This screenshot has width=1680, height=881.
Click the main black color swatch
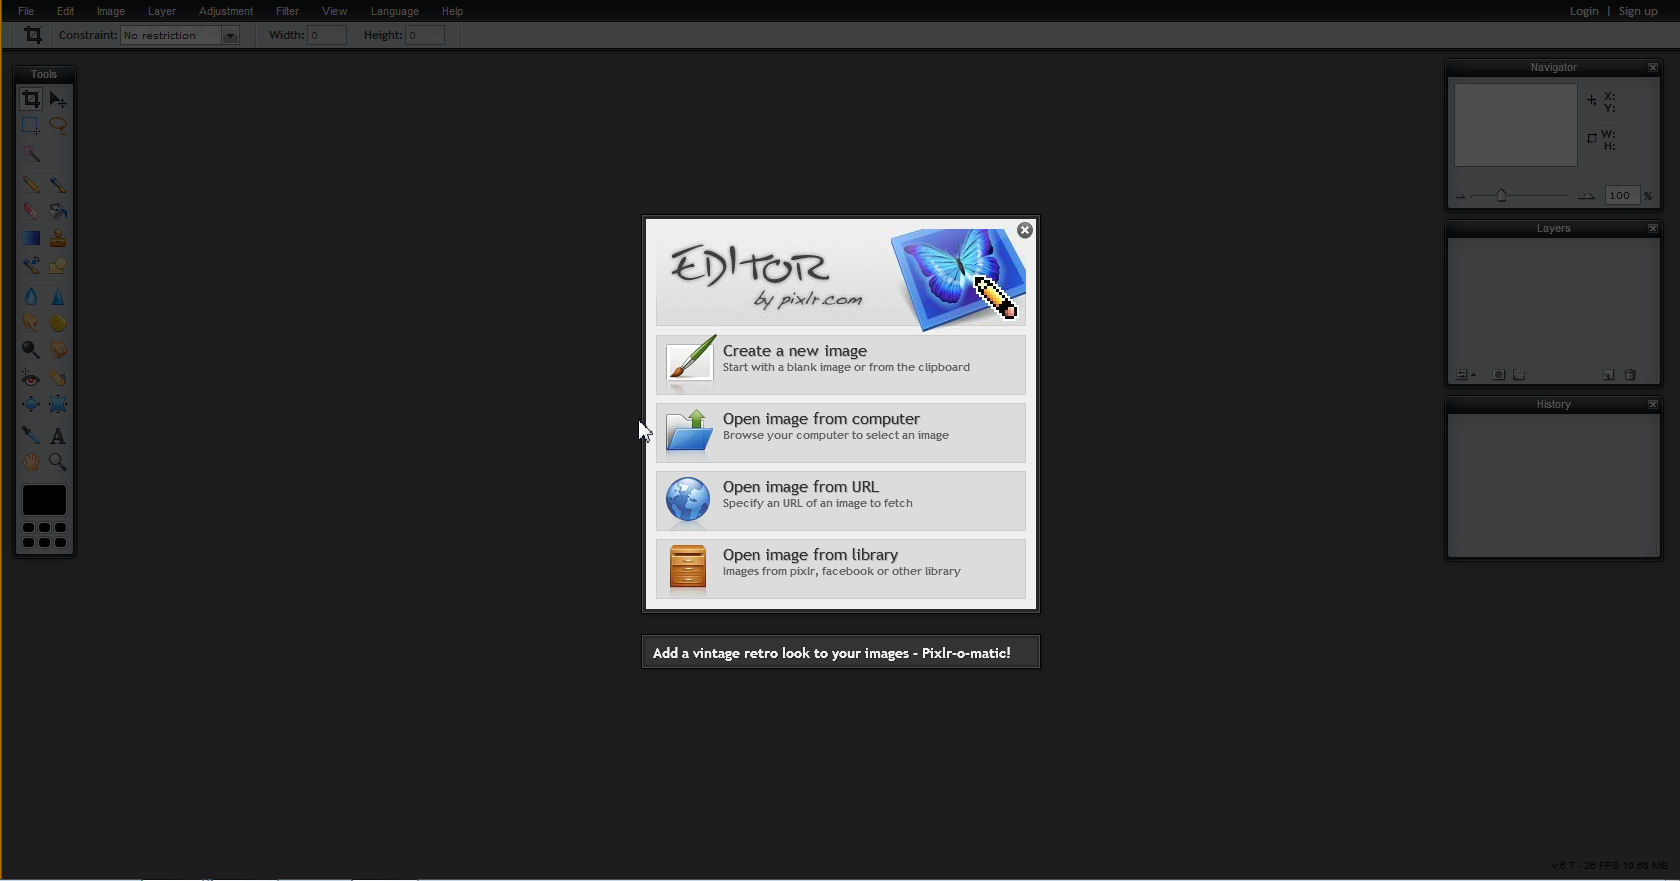[44, 500]
